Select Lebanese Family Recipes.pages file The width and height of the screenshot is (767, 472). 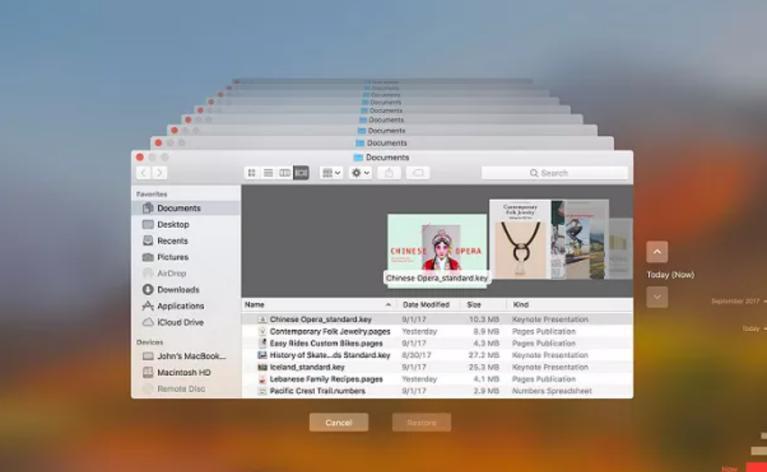click(437, 379)
